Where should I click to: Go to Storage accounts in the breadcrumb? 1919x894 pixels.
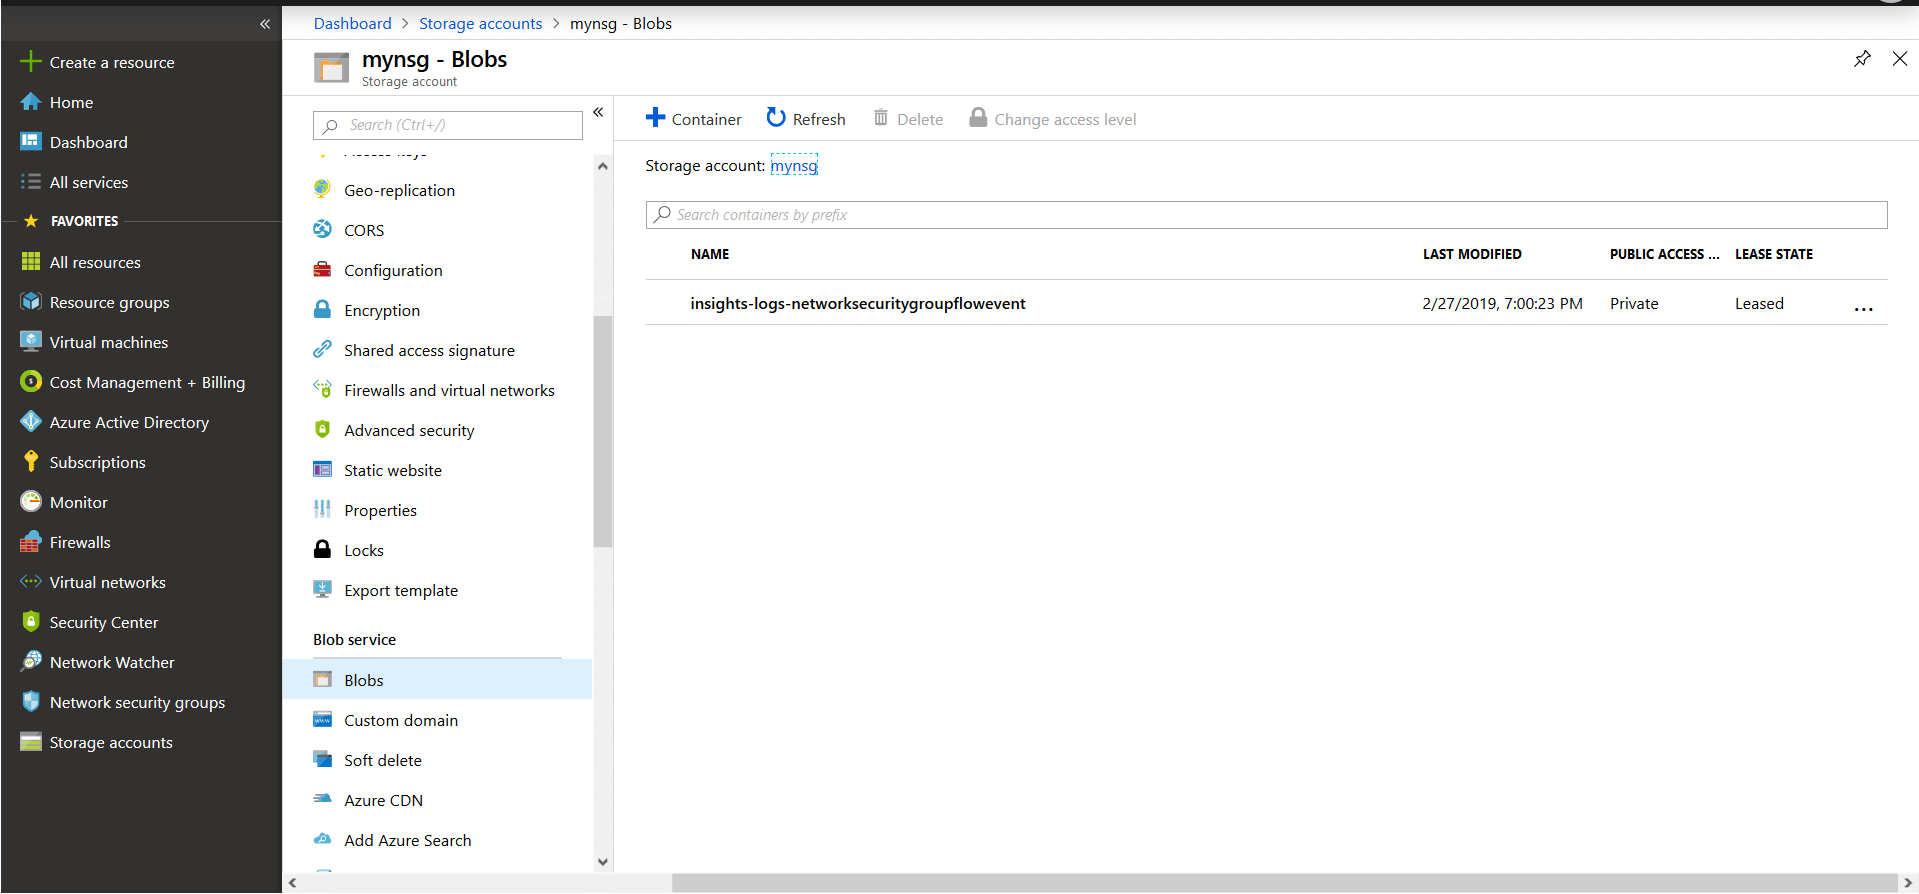[x=481, y=23]
